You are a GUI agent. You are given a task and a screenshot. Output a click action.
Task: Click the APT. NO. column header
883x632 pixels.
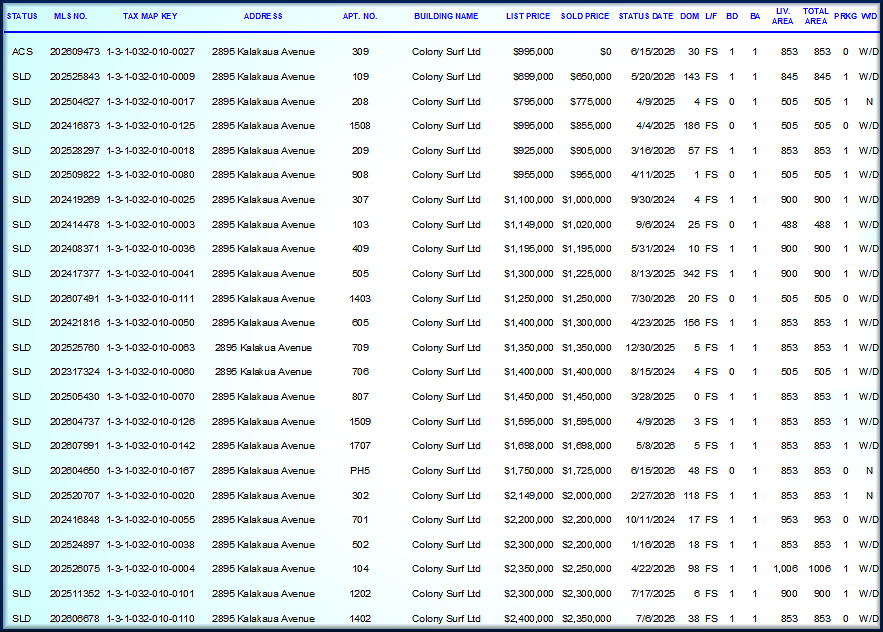click(x=360, y=16)
